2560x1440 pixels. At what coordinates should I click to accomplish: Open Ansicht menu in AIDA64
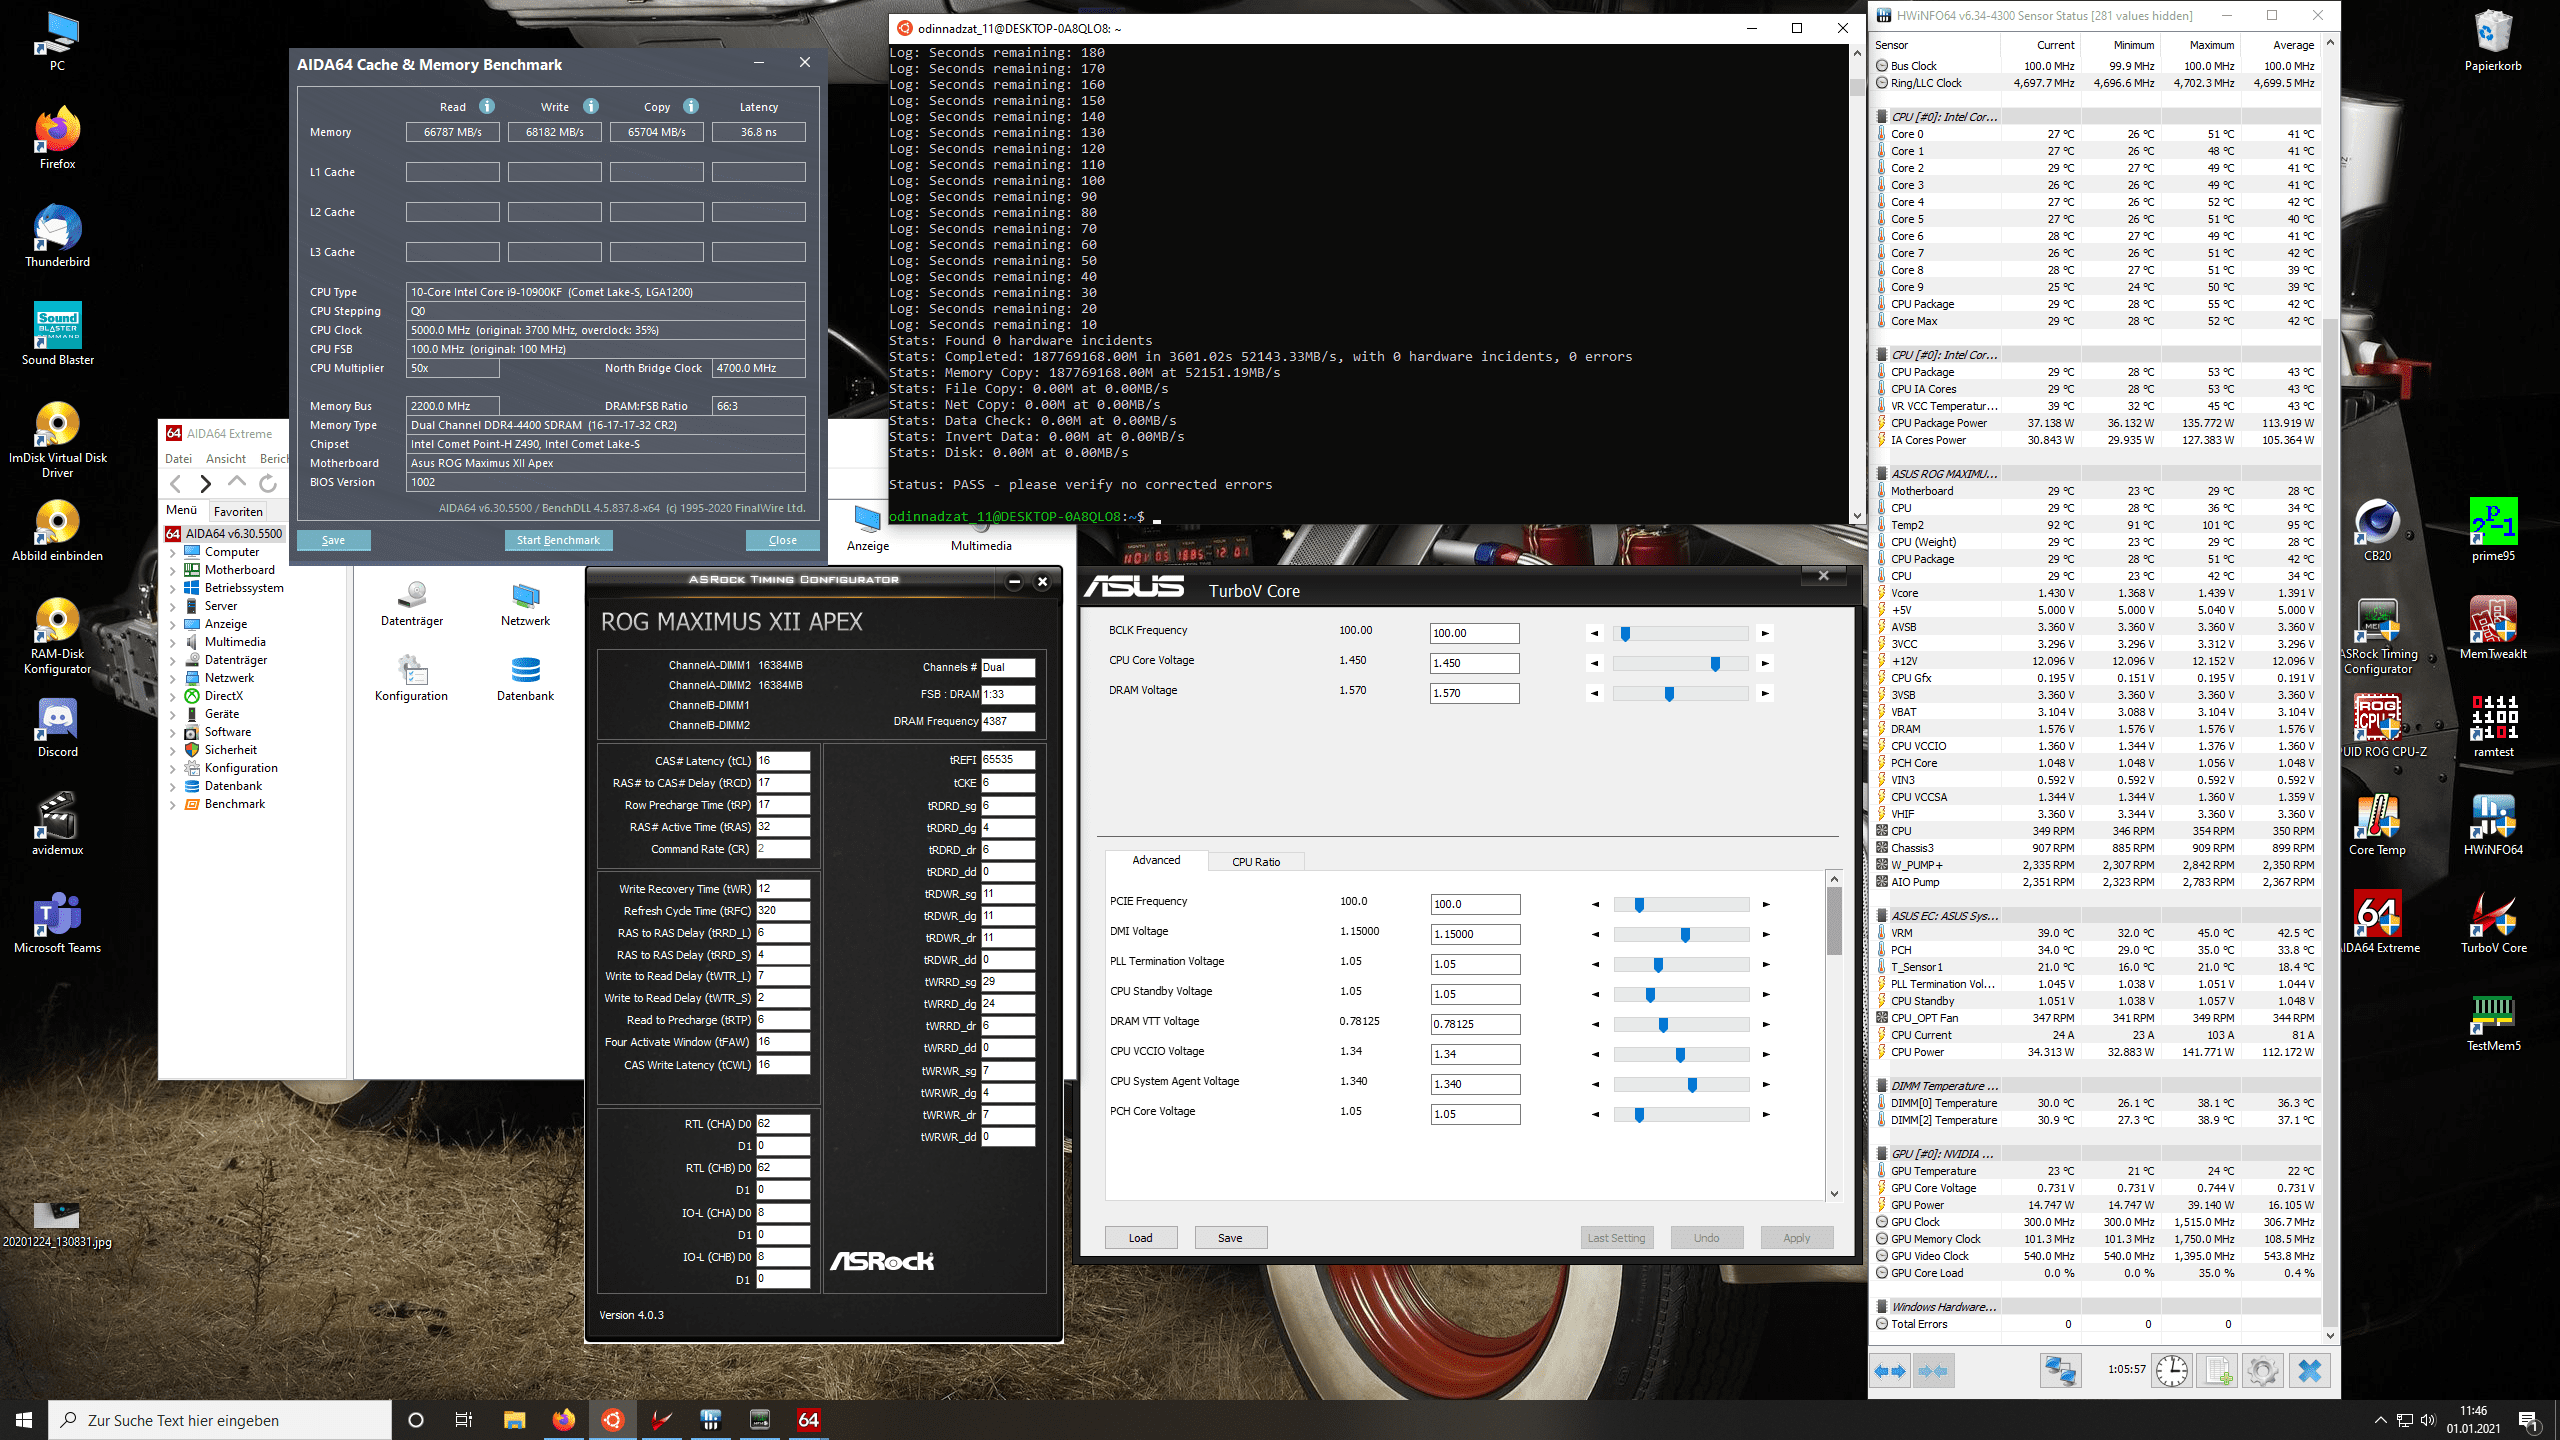pyautogui.click(x=226, y=459)
